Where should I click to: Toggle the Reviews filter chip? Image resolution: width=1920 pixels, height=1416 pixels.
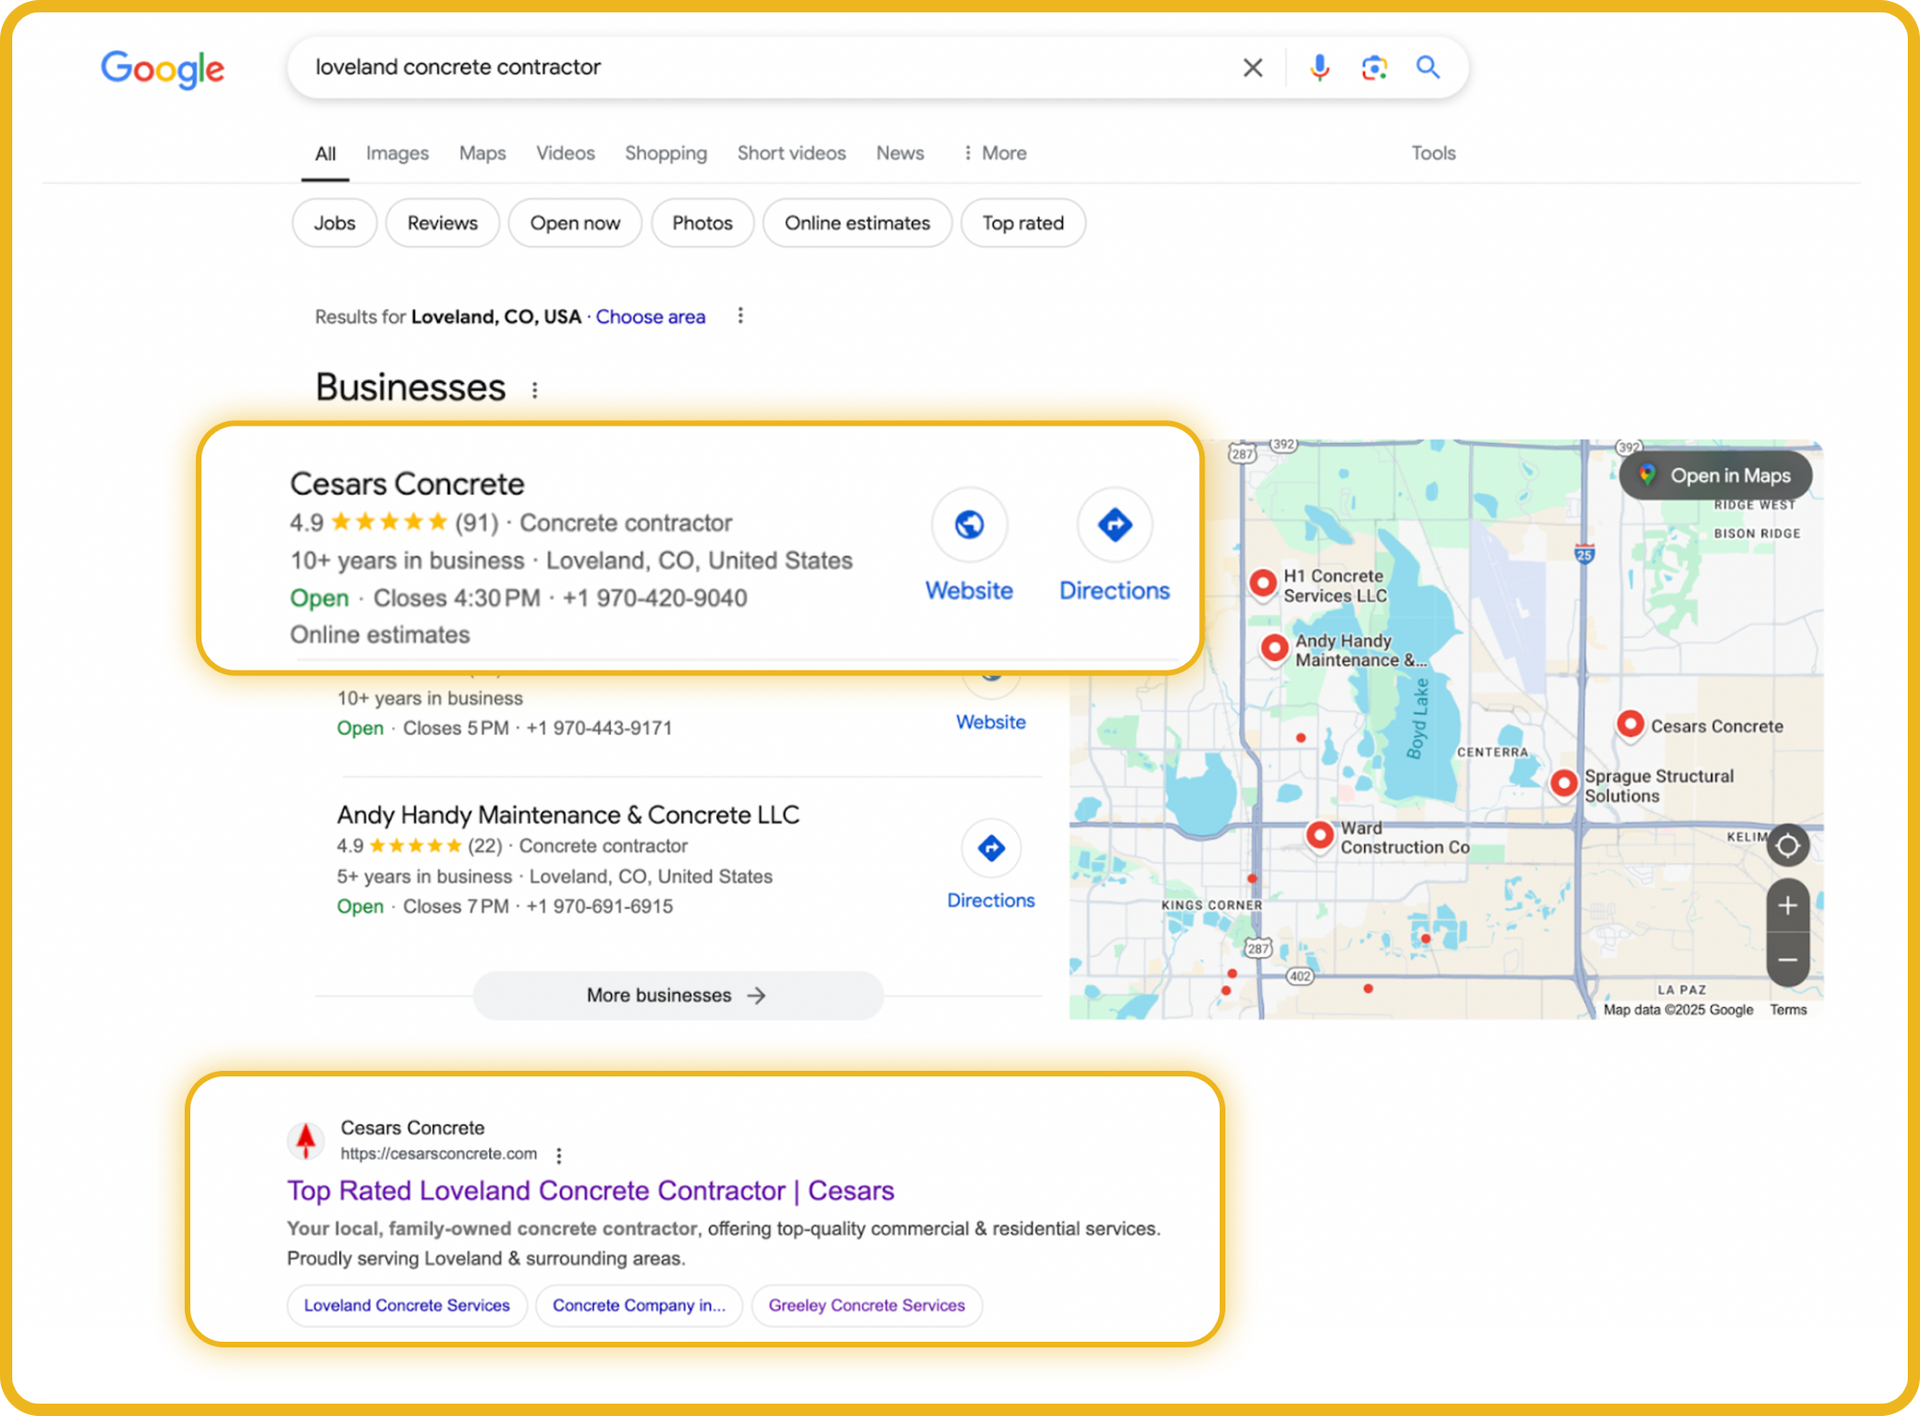442,223
